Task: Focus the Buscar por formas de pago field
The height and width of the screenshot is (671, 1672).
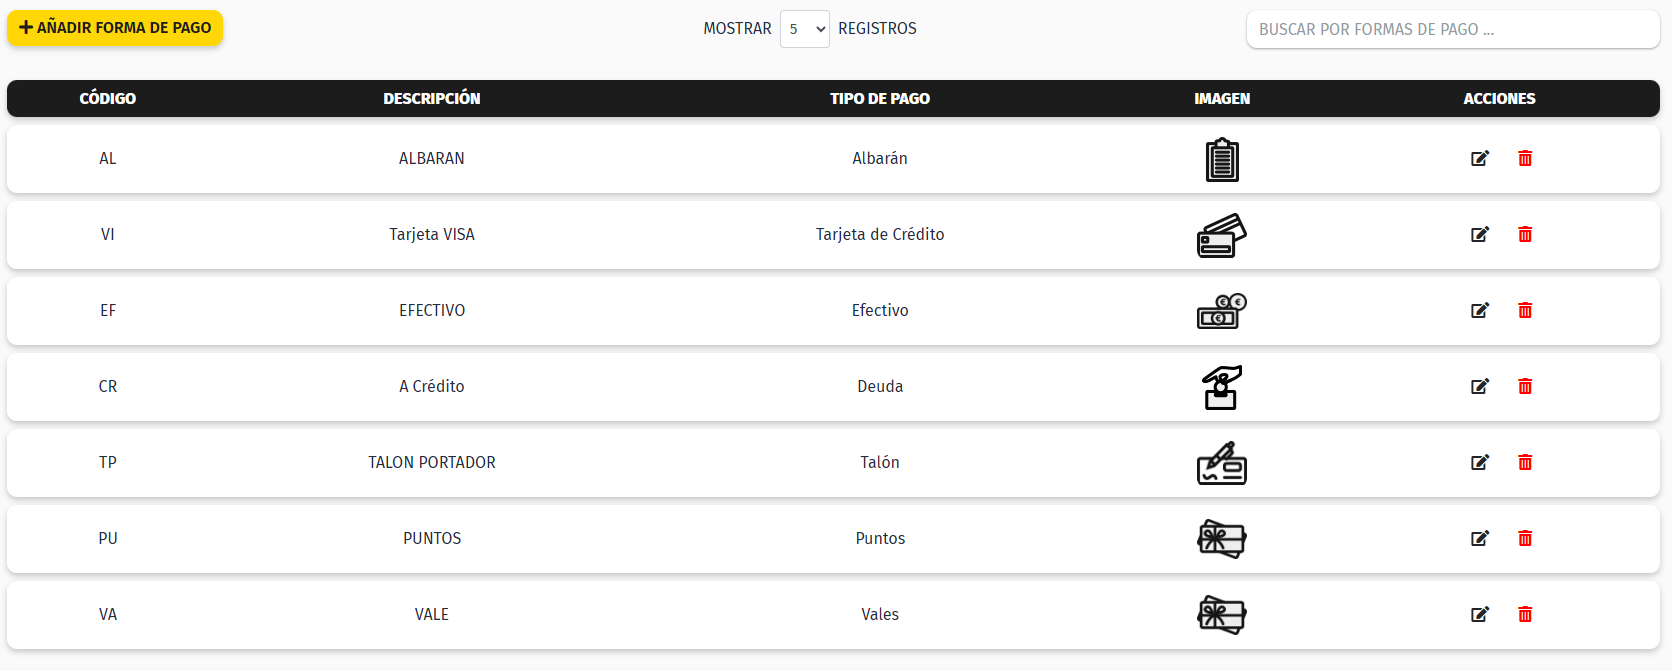Action: click(1452, 29)
